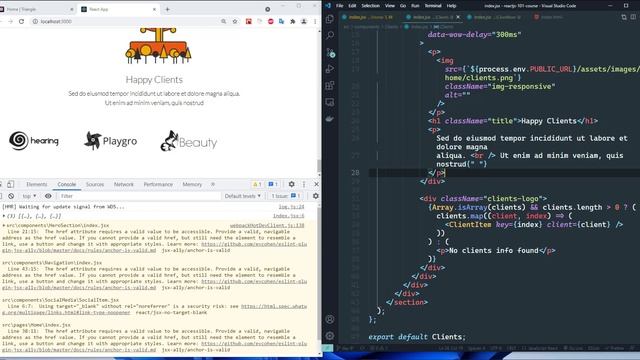Switch to Sources tab in DevTools

pos(95,184)
